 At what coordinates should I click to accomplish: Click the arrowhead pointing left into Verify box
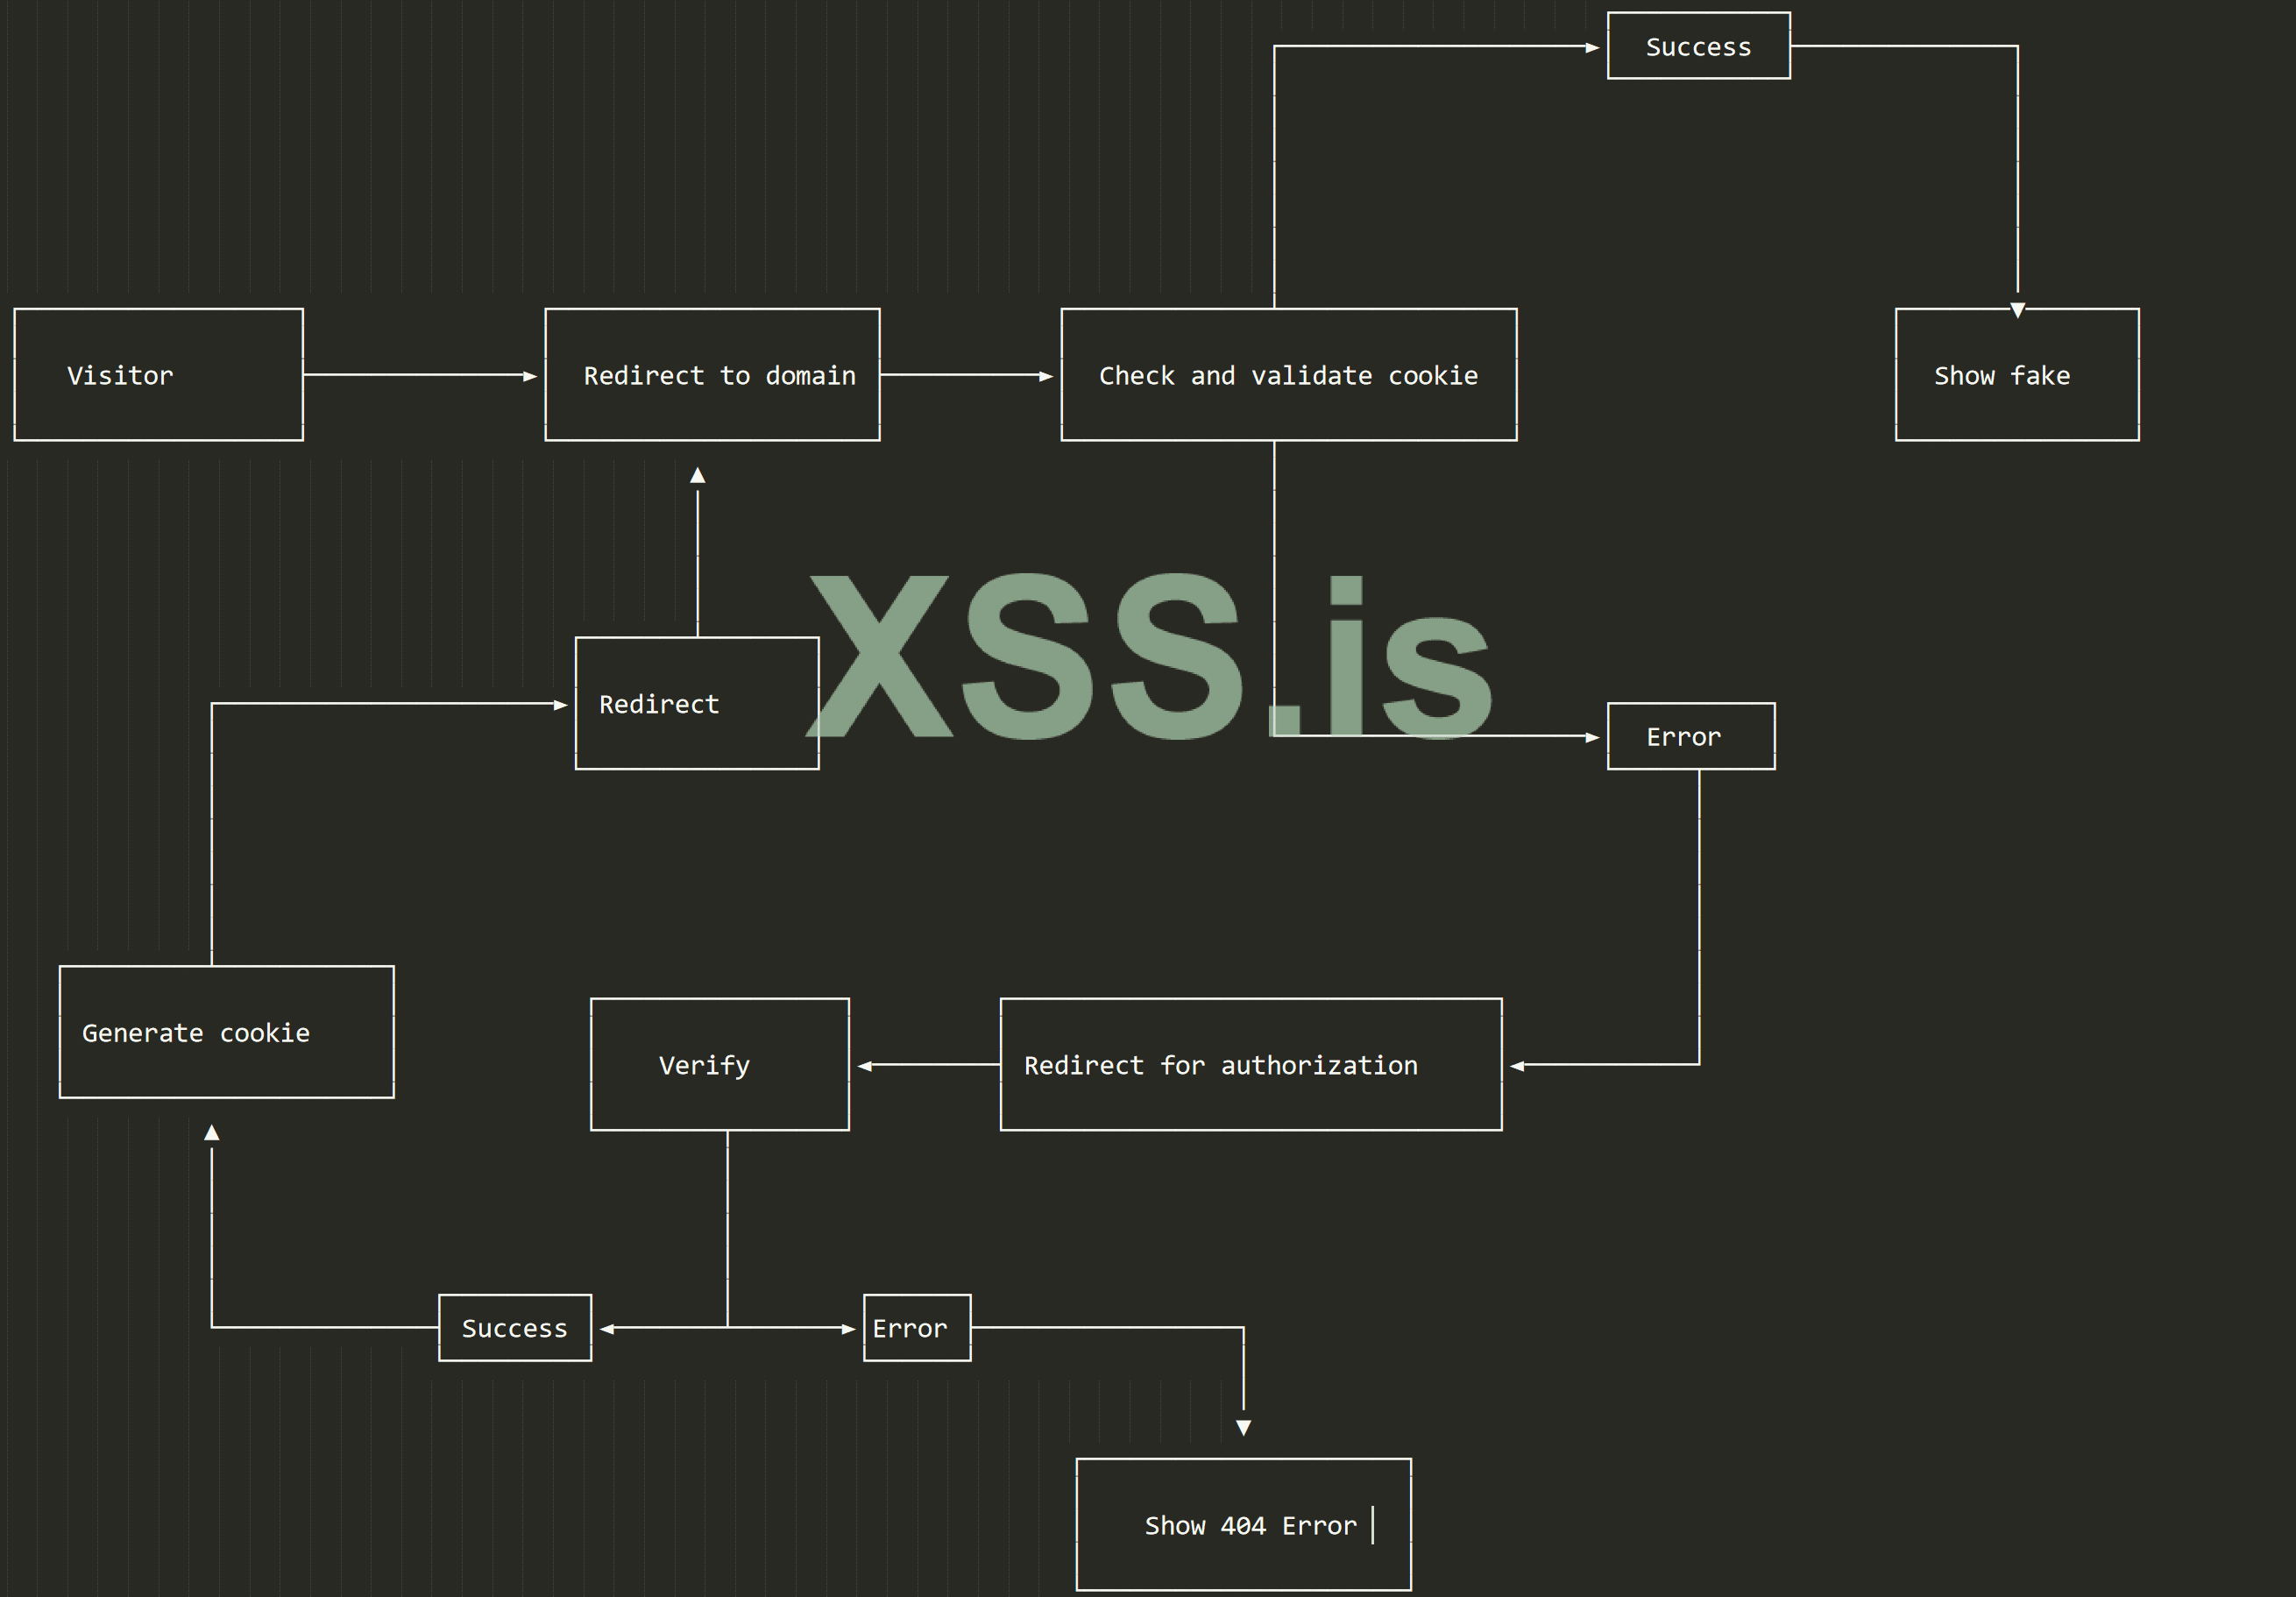(x=865, y=1066)
